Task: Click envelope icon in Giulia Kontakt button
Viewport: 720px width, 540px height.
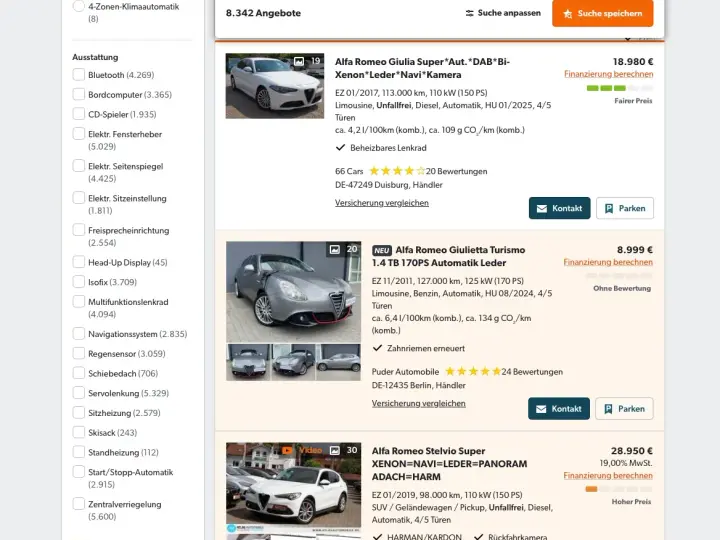Action: click(542, 208)
